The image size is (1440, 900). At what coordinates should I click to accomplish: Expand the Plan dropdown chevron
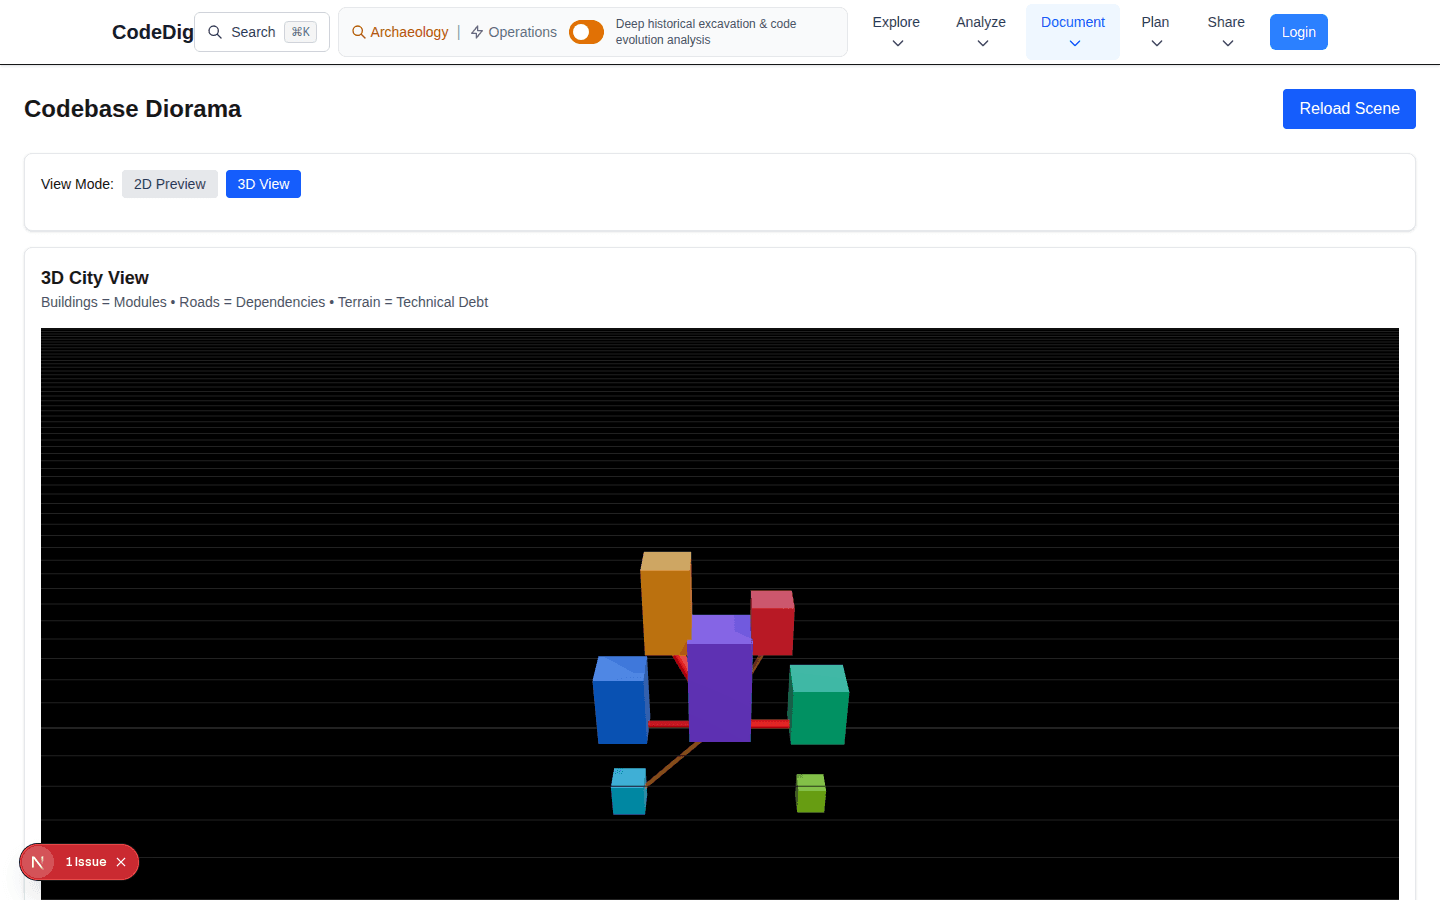(1155, 41)
